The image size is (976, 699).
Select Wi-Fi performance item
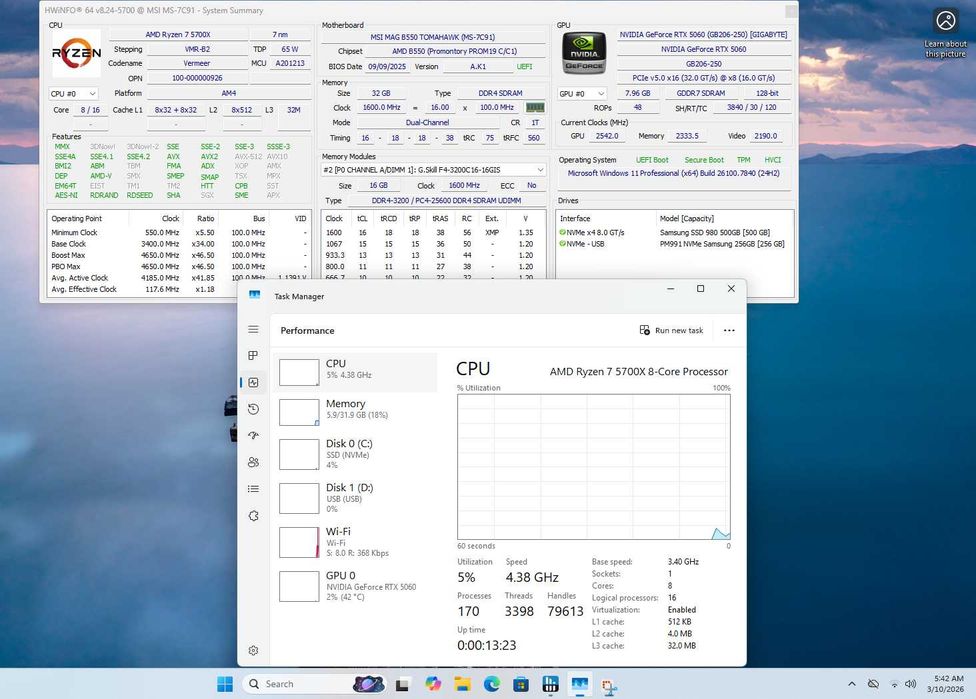click(355, 542)
